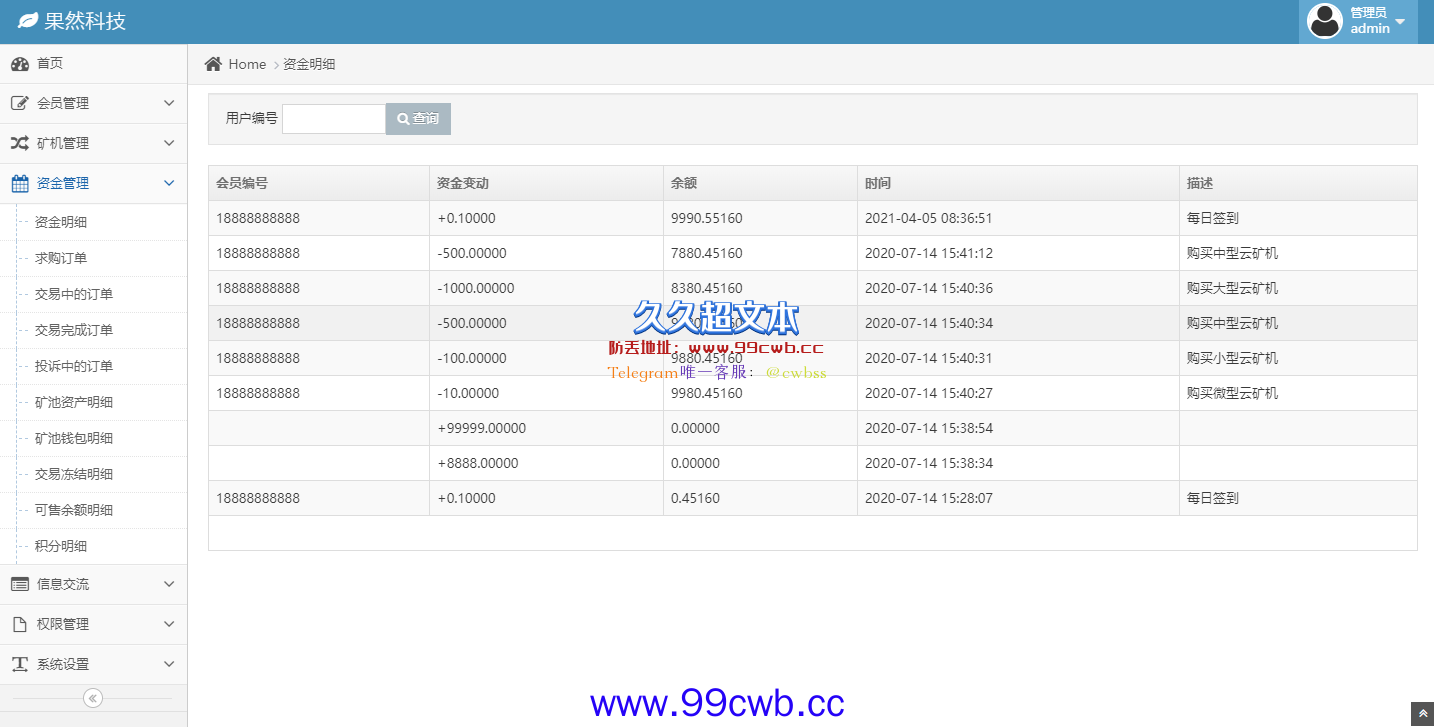1434x727 pixels.
Task: Expand the 信息交流 menu chevron
Action: (169, 584)
